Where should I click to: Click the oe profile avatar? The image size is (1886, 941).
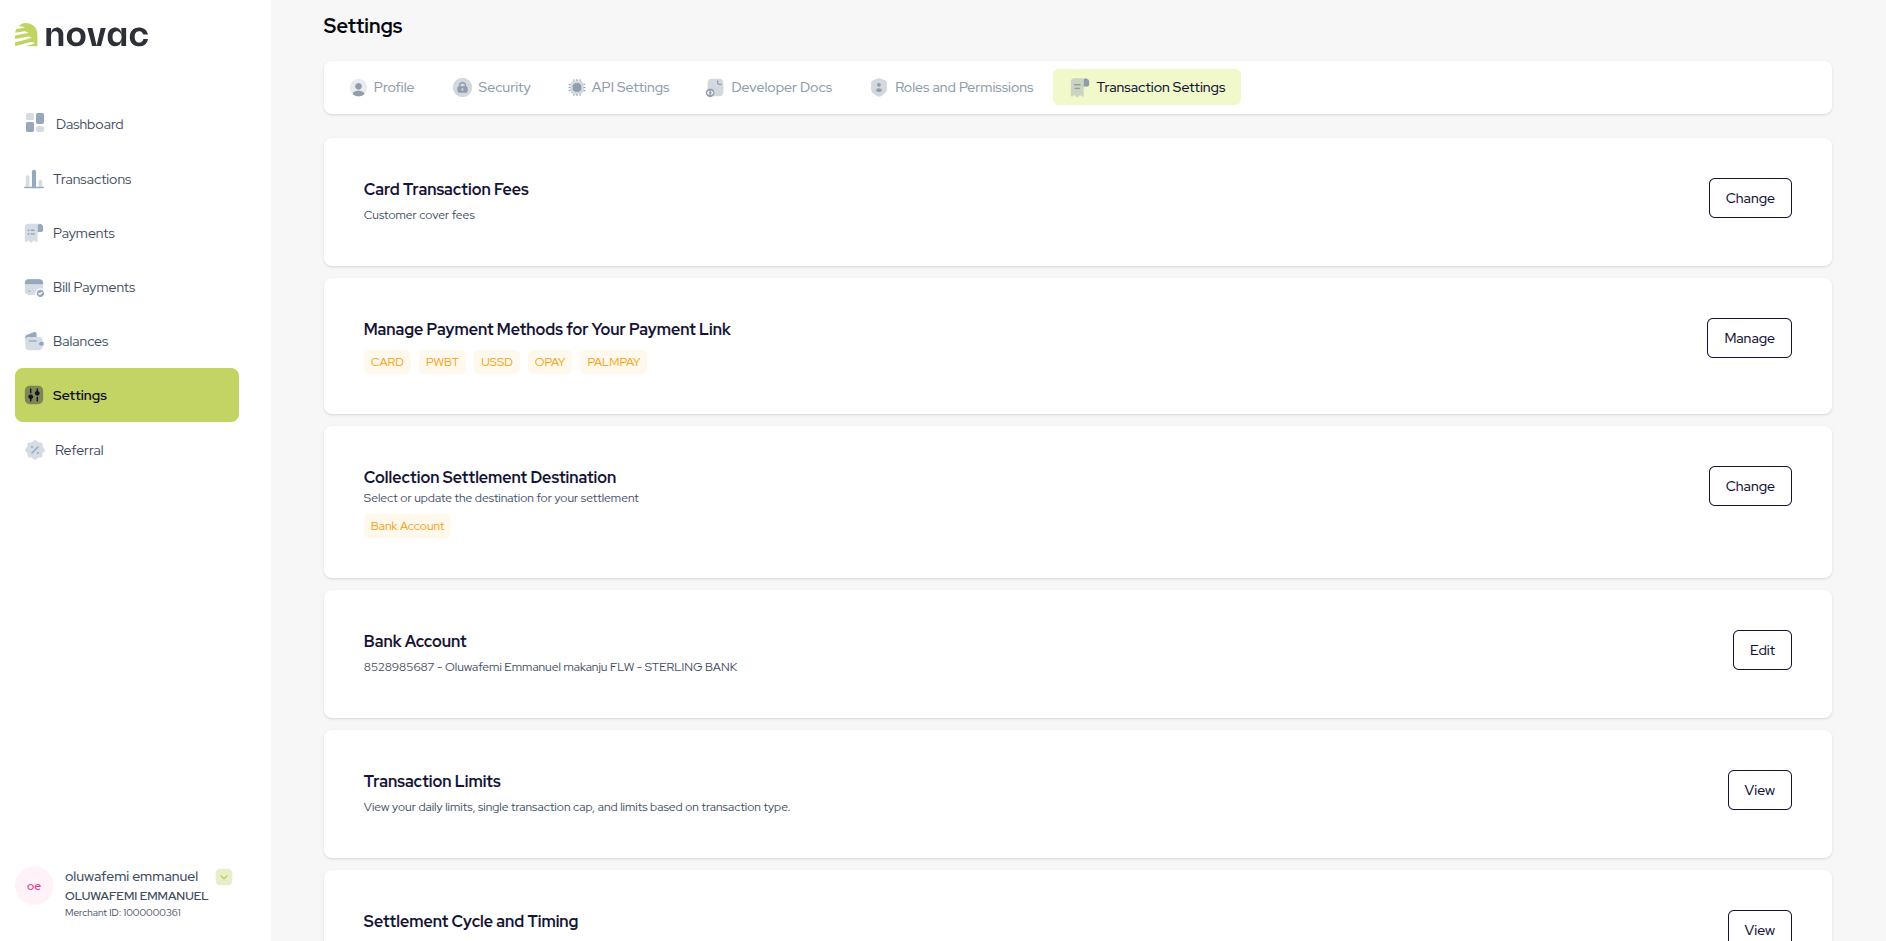pos(33,886)
